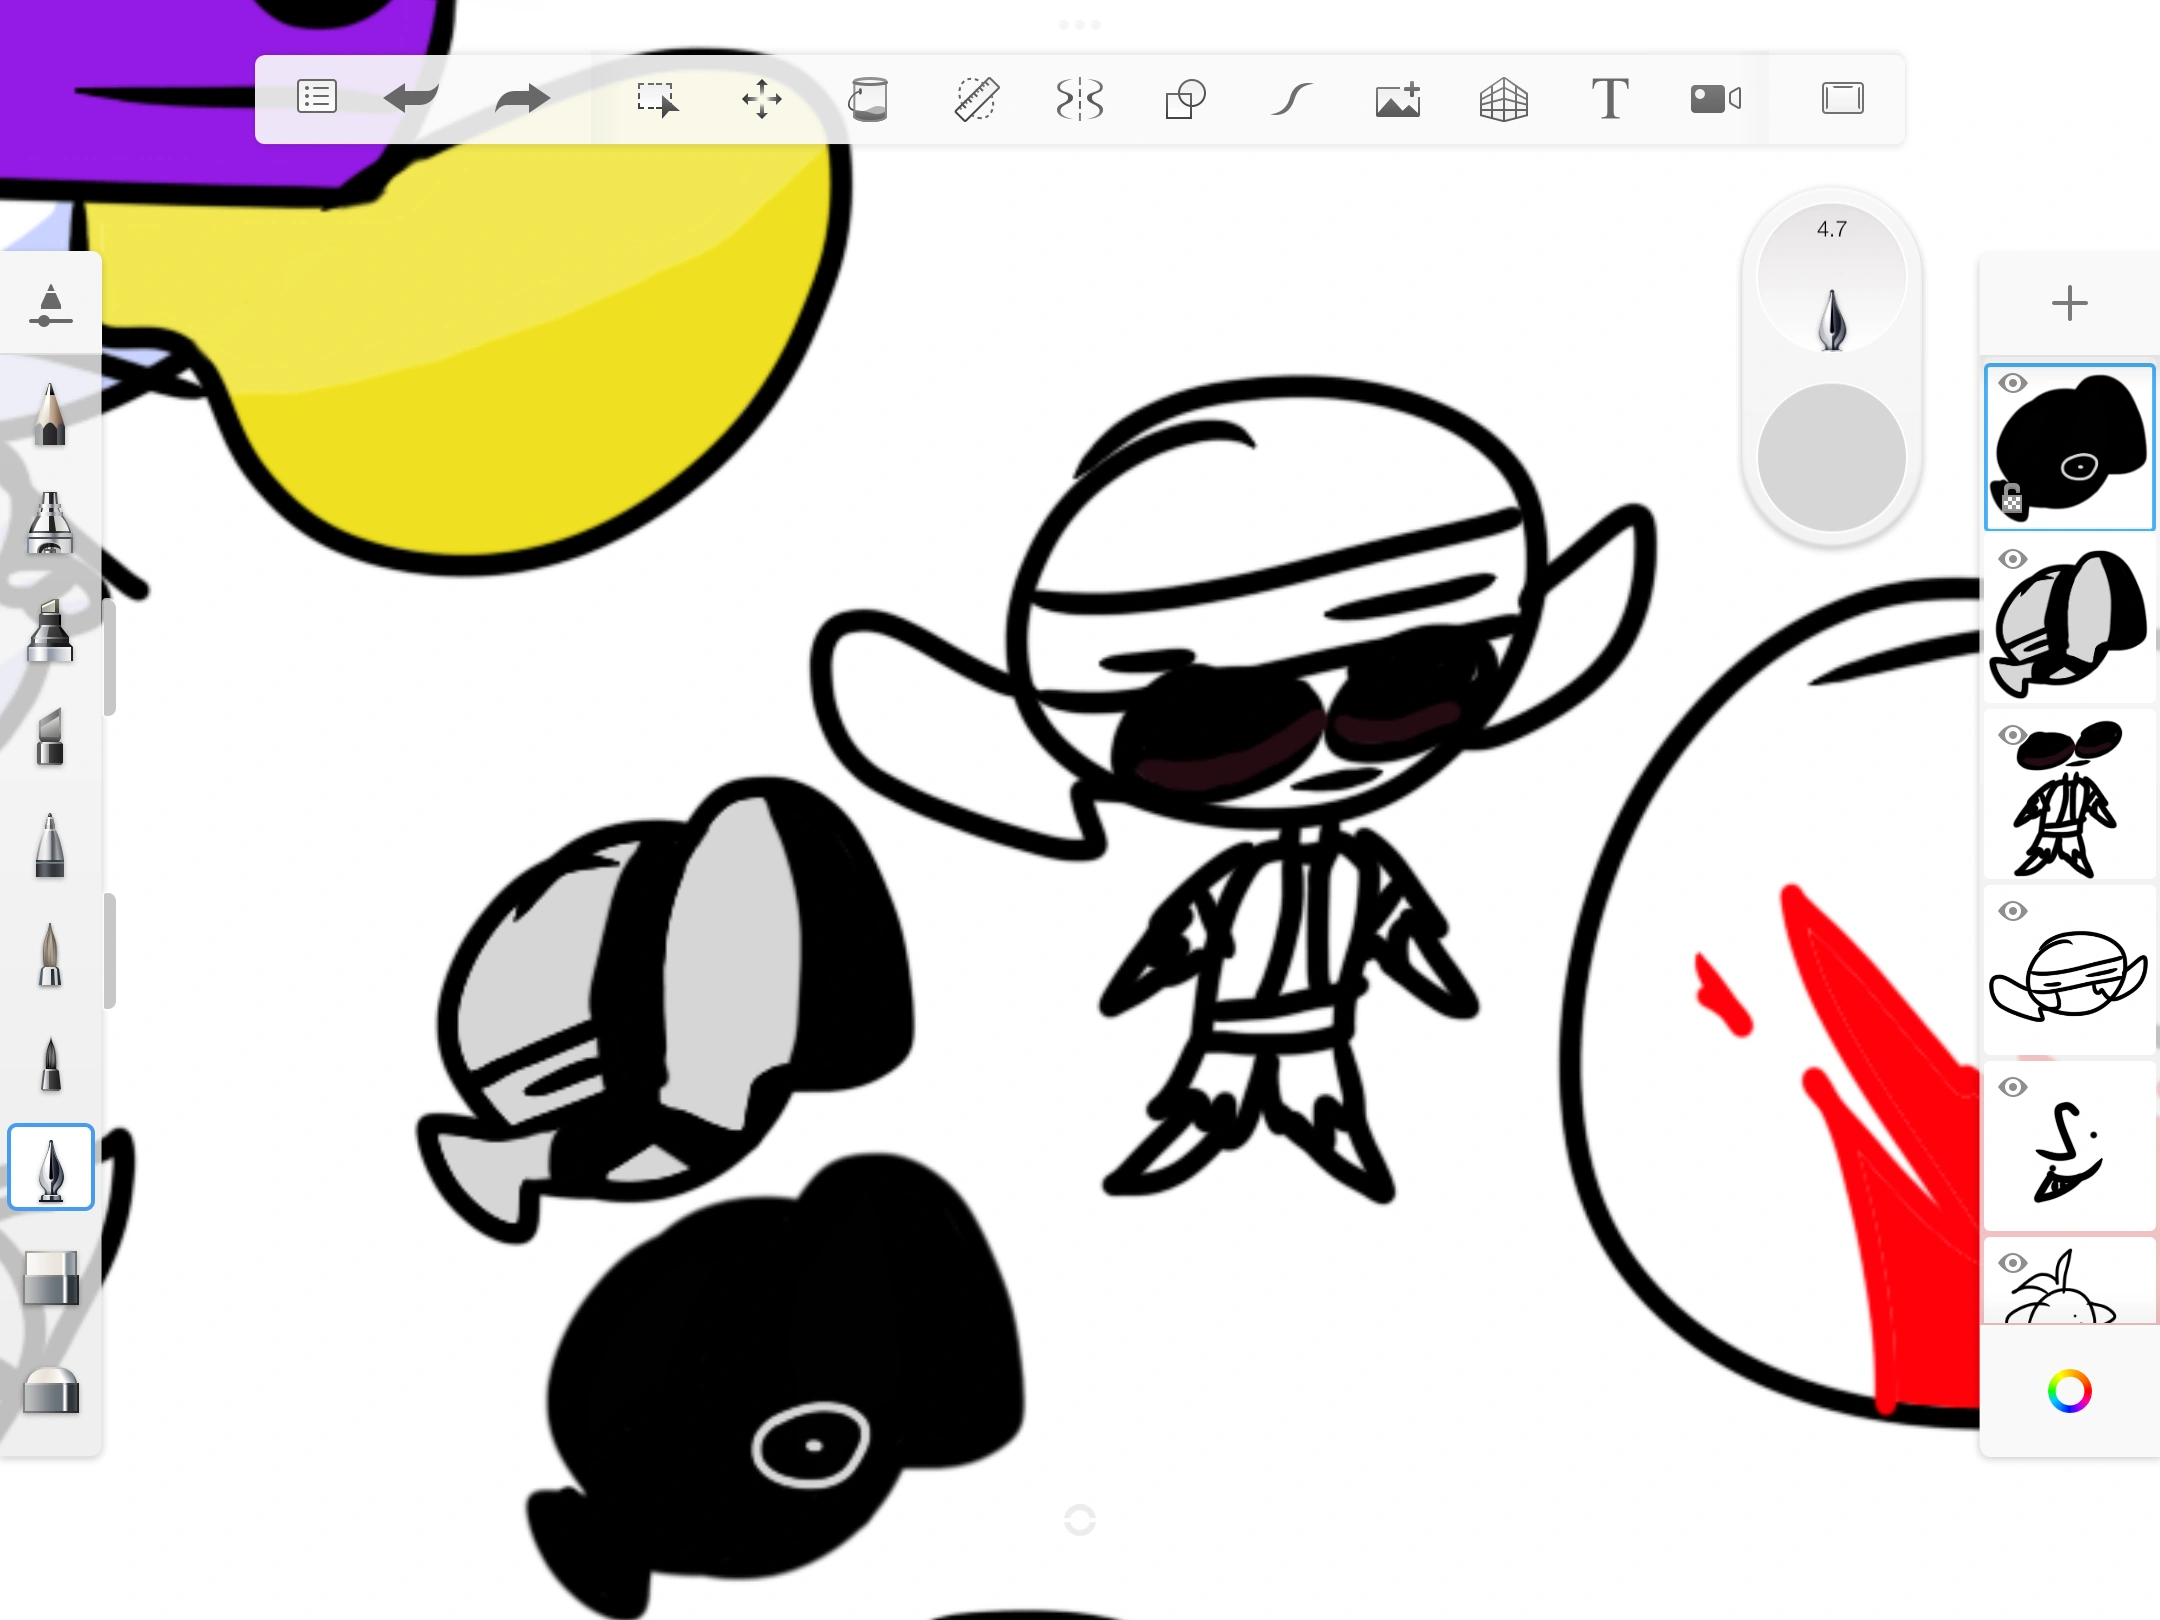Open the Import Image tool
The width and height of the screenshot is (2160, 1620).
[1397, 99]
